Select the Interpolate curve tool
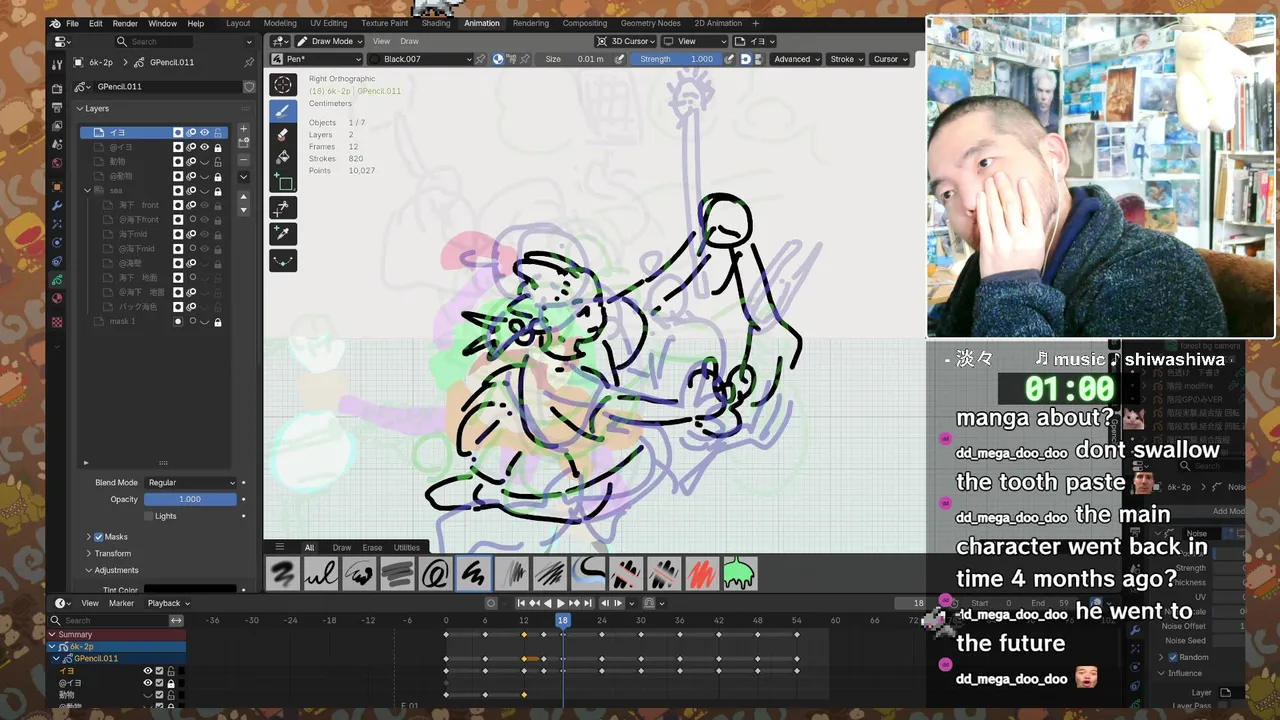1280x720 pixels. point(283,259)
